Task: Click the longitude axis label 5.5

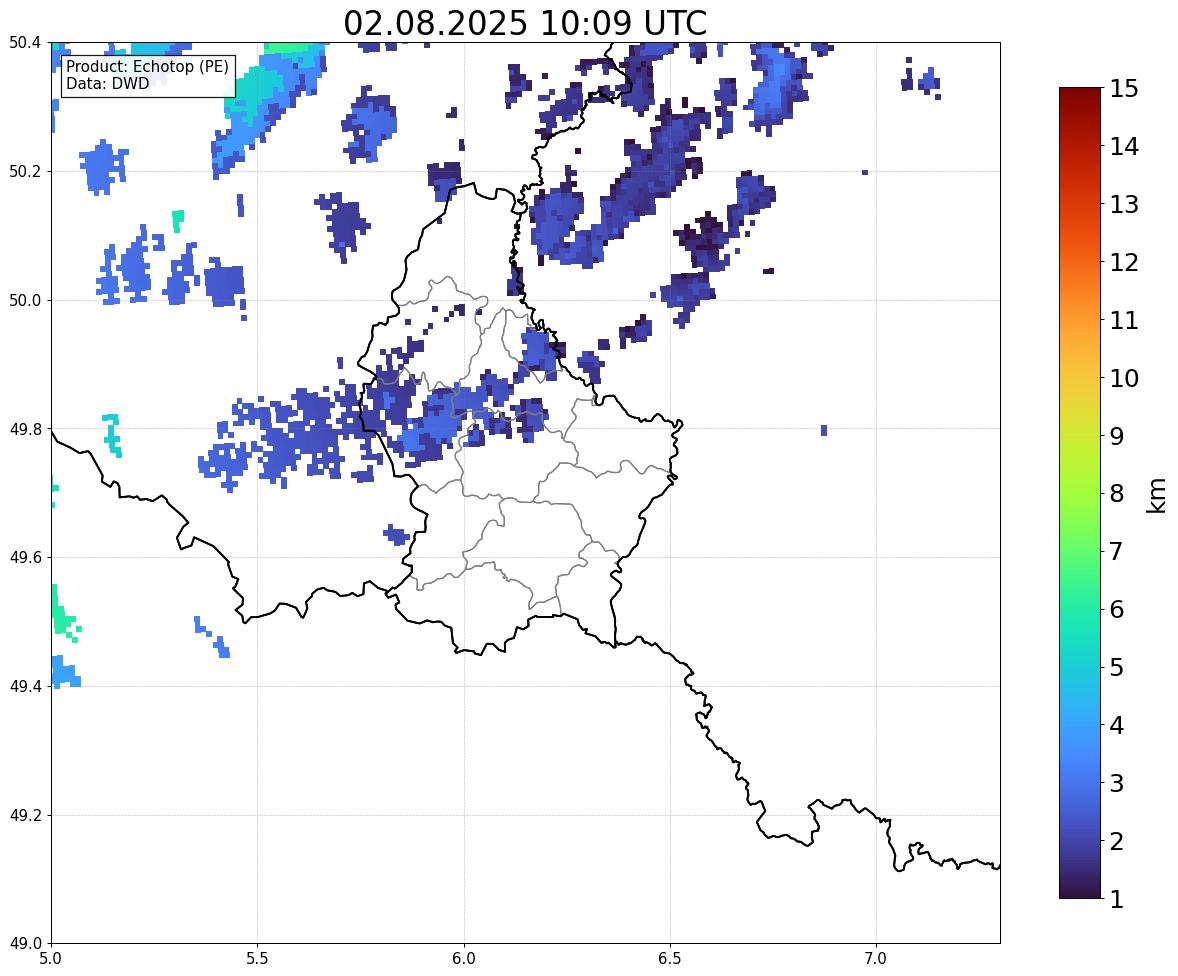Action: pos(258,959)
